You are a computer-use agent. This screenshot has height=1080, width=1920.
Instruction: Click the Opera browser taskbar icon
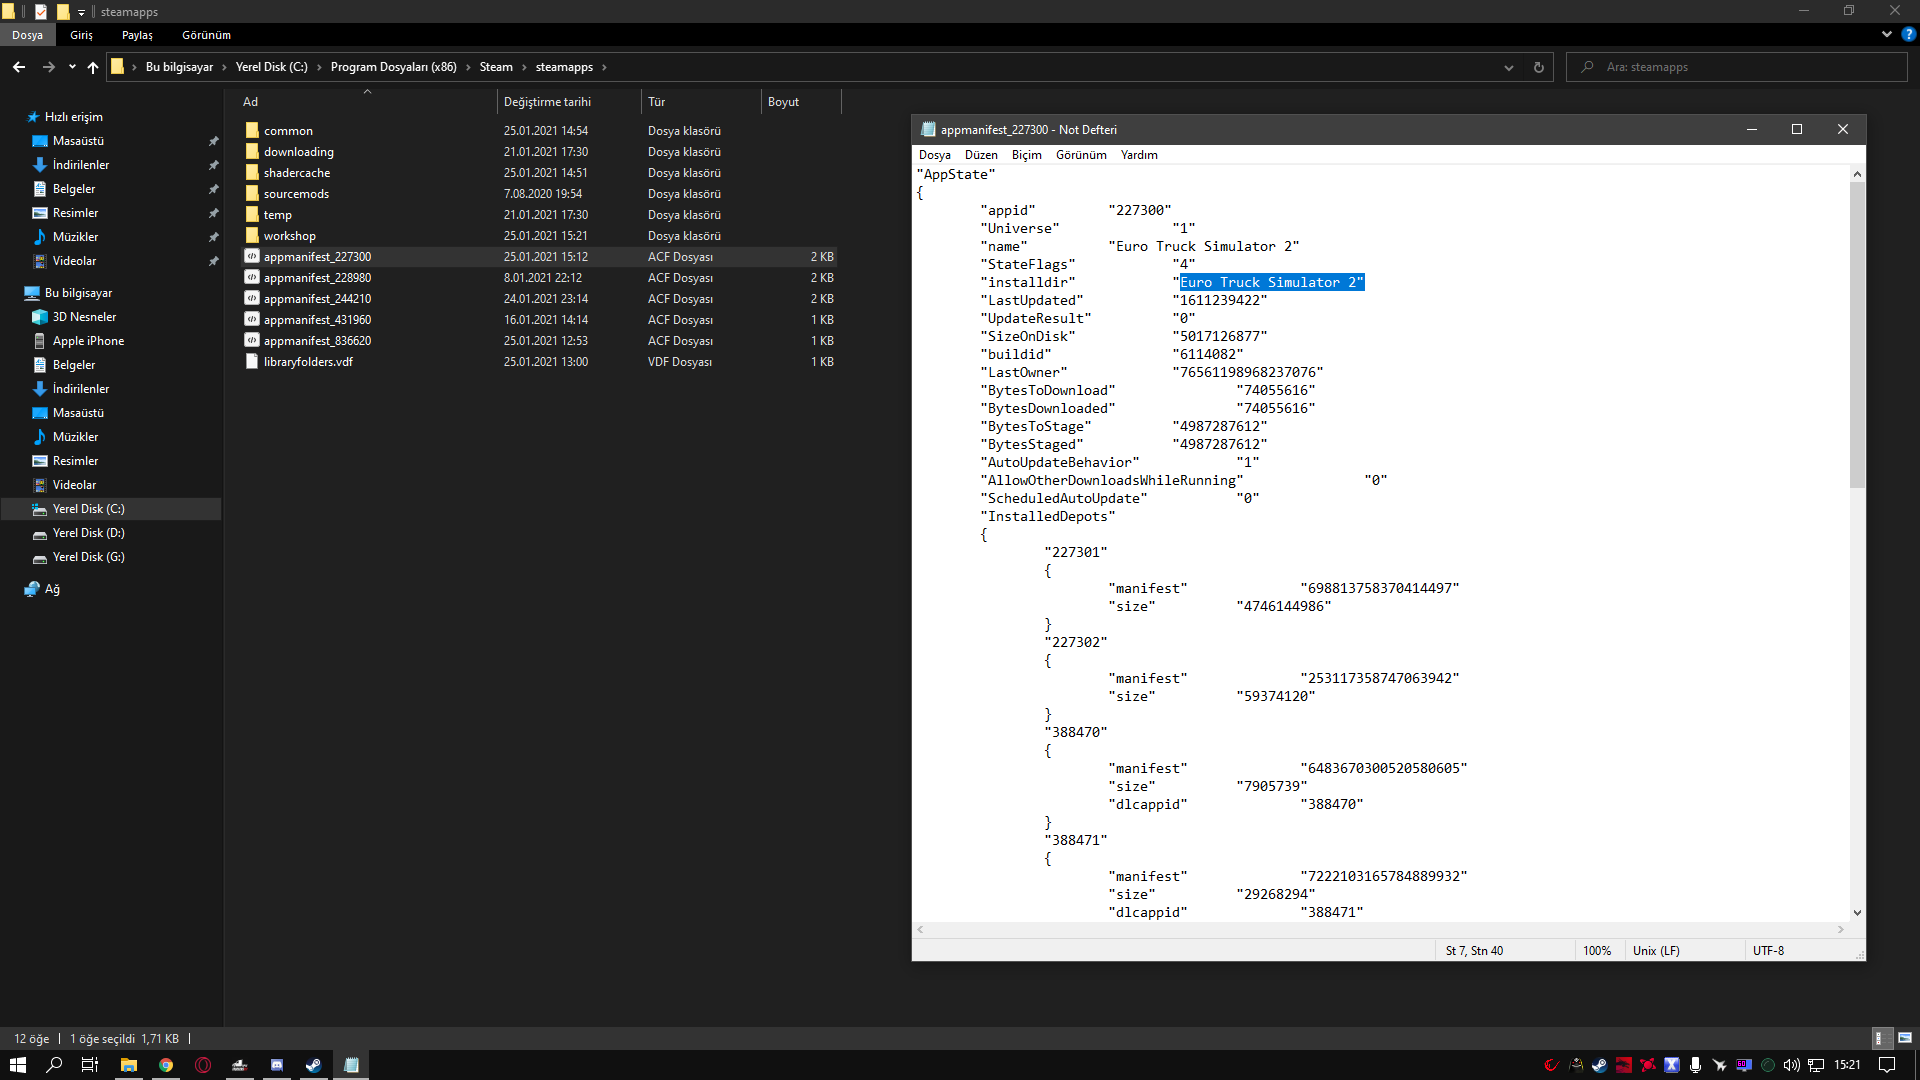tap(203, 1065)
